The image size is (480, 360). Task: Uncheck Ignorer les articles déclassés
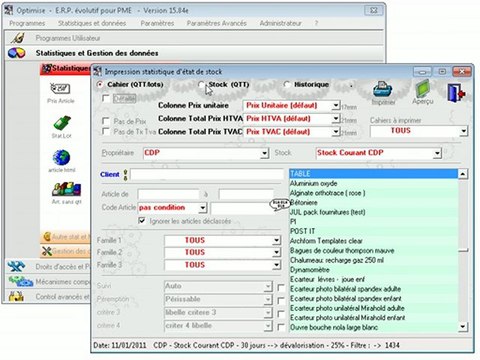pos(142,221)
